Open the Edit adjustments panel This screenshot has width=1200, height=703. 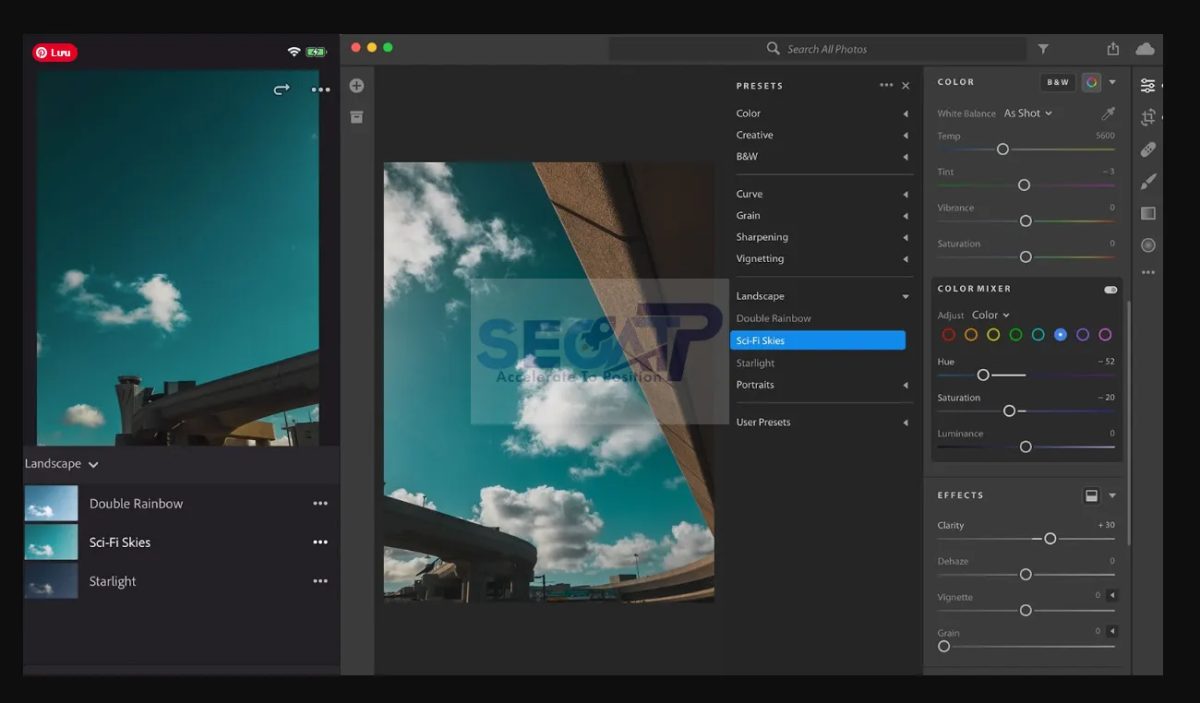click(1148, 84)
